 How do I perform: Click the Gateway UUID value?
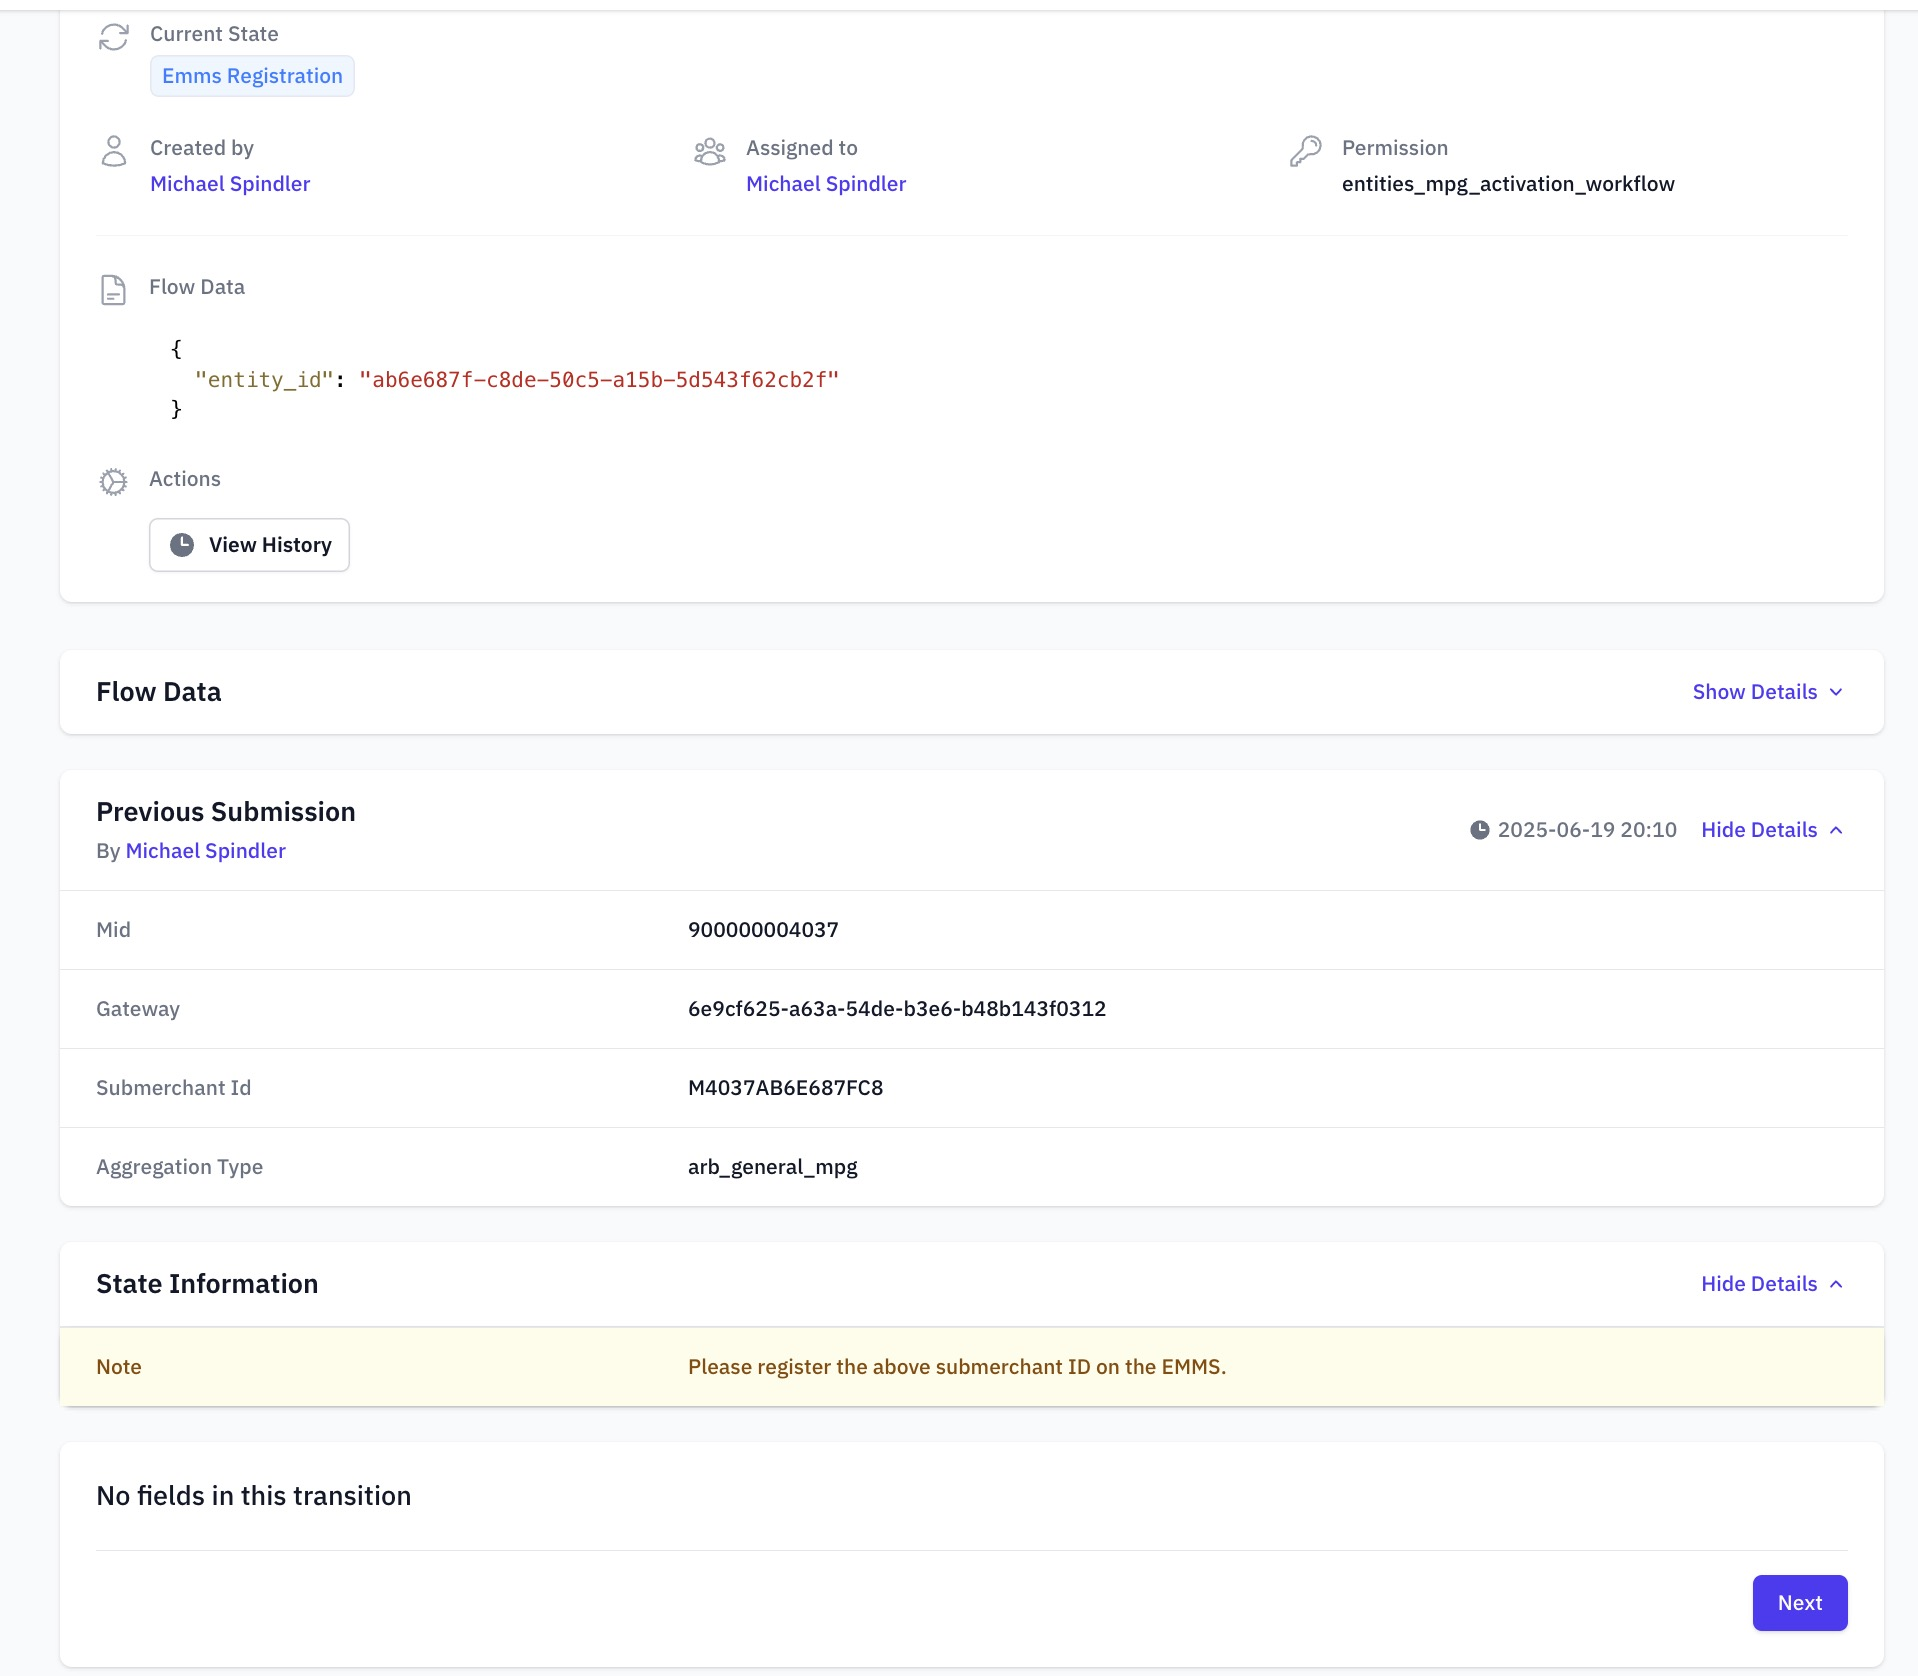[x=896, y=1009]
